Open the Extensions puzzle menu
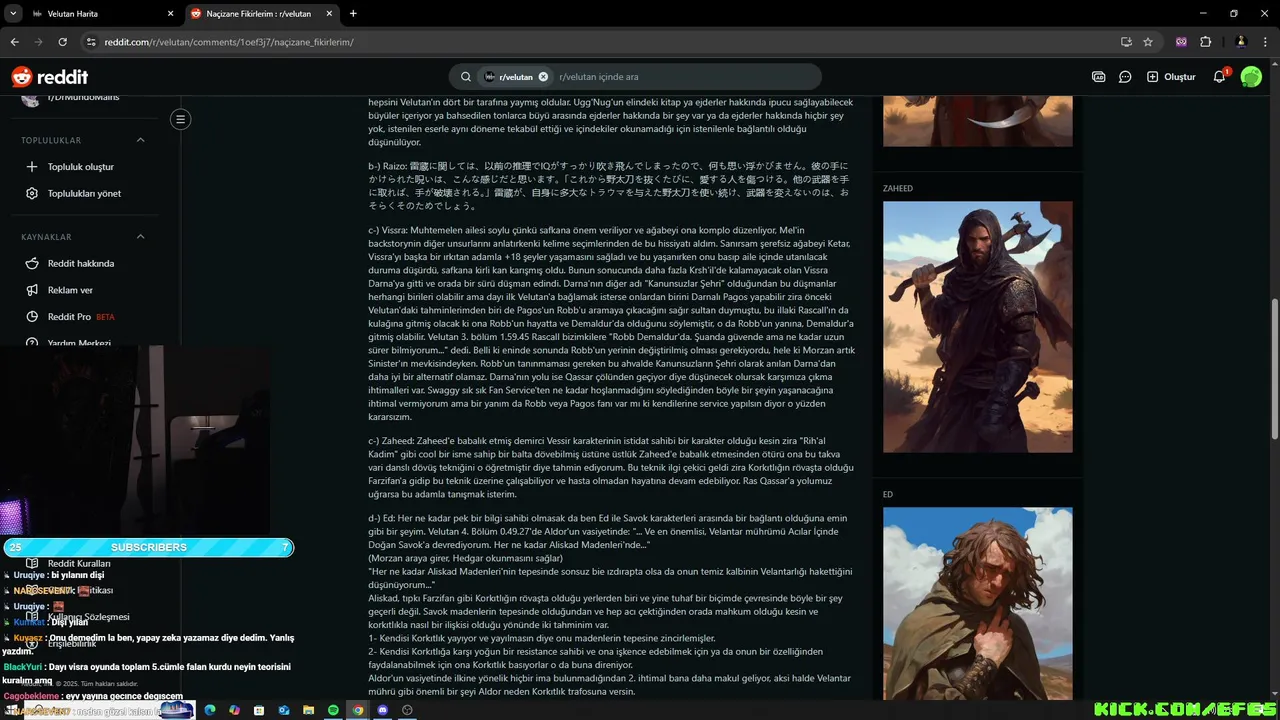This screenshot has width=1280, height=720. (1205, 42)
